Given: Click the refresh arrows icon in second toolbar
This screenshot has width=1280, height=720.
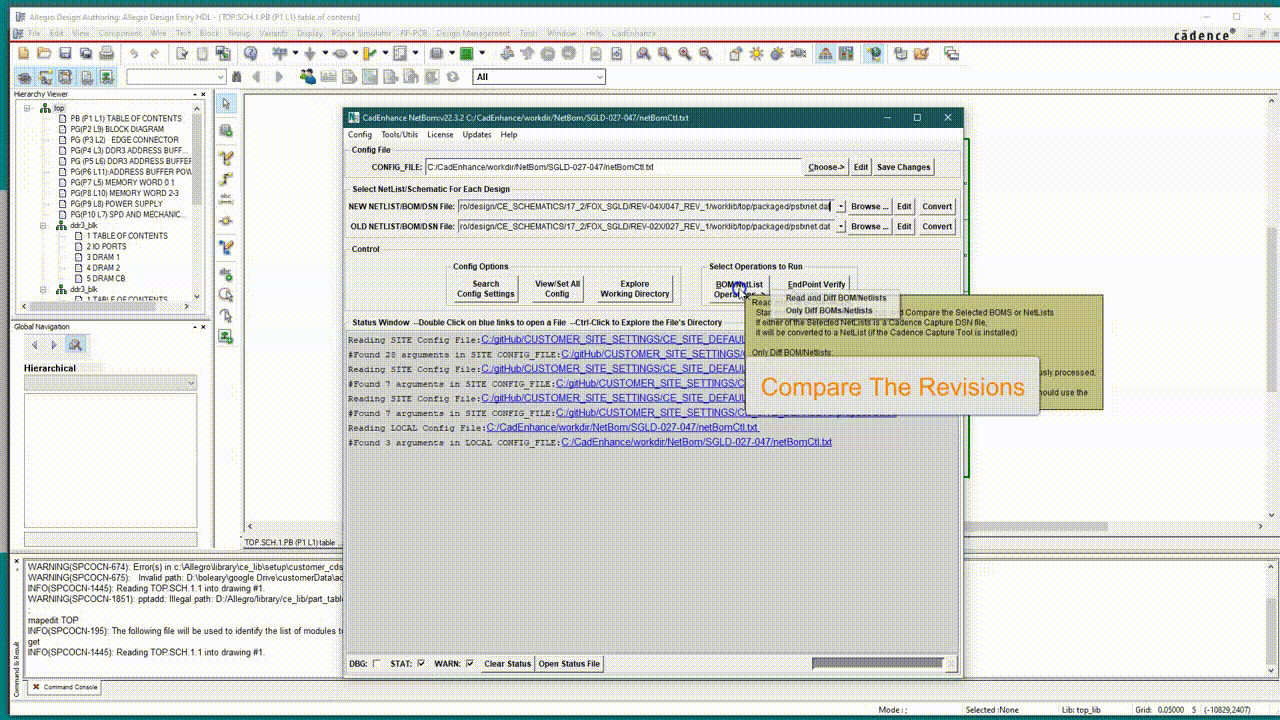Looking at the screenshot, I should pyautogui.click(x=453, y=77).
